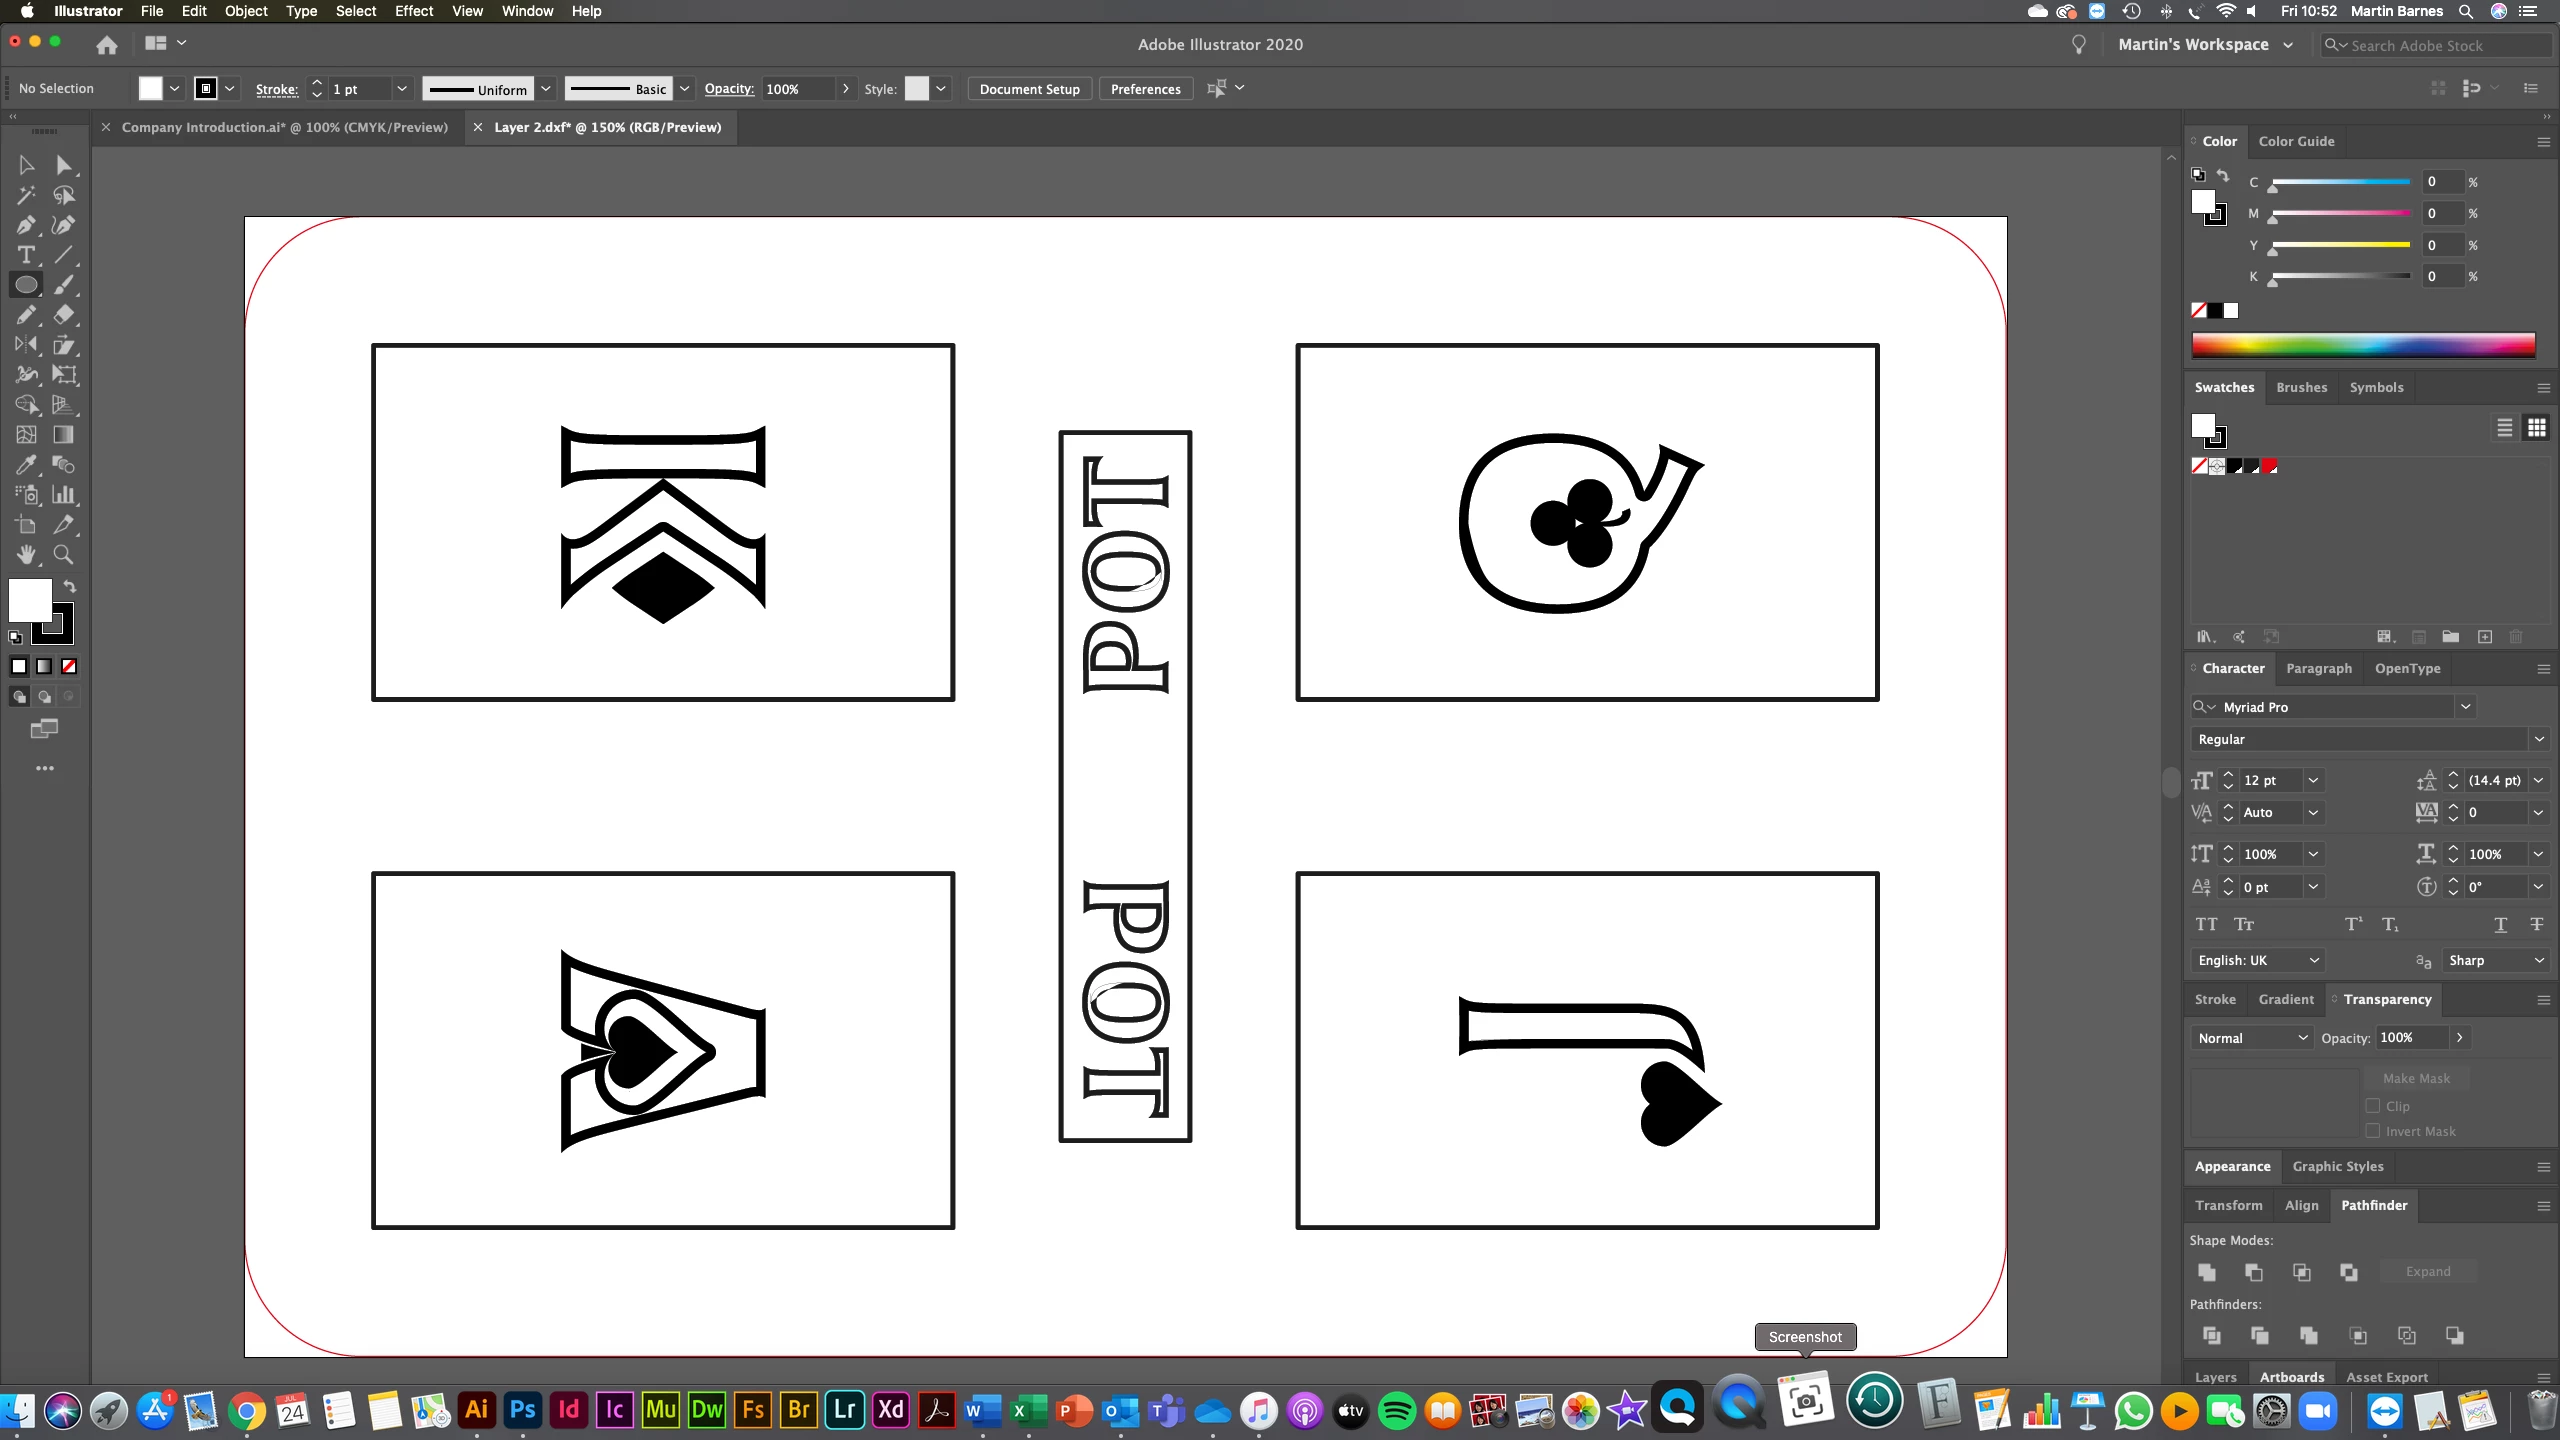2560x1440 pixels.
Task: Select the Zoom tool
Action: click(x=63, y=555)
